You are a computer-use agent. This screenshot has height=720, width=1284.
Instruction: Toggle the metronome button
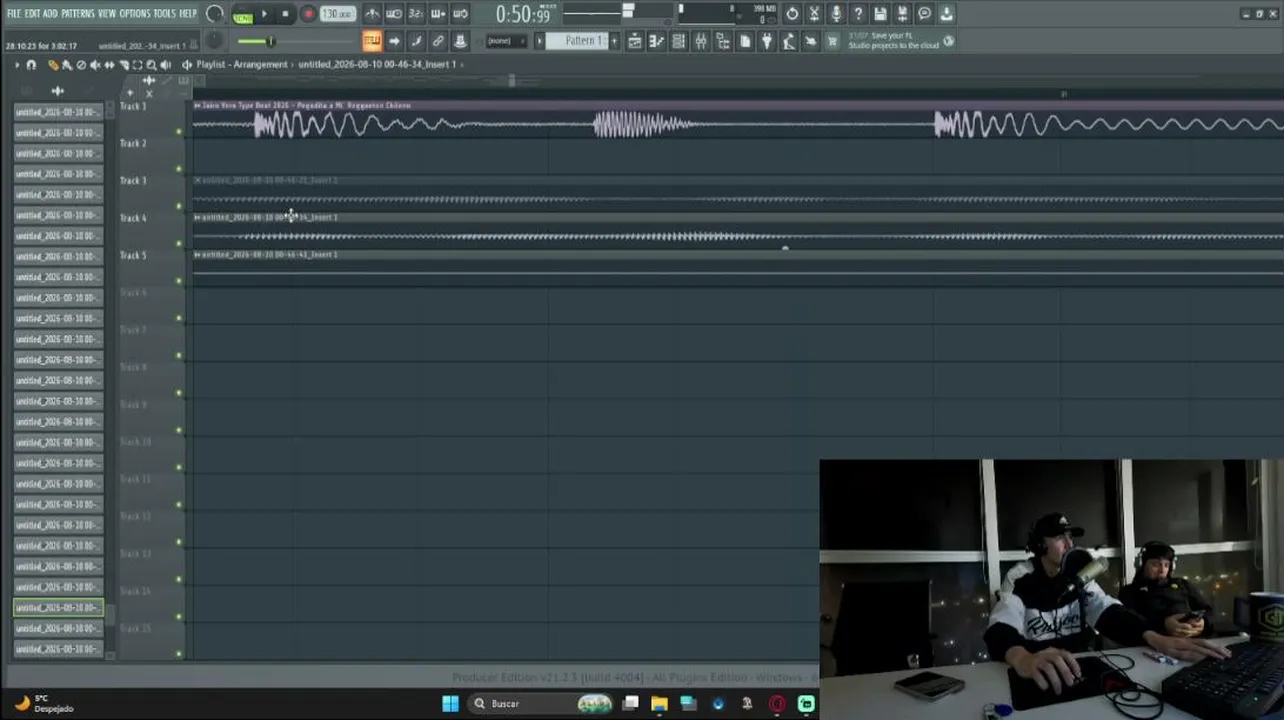click(x=372, y=14)
